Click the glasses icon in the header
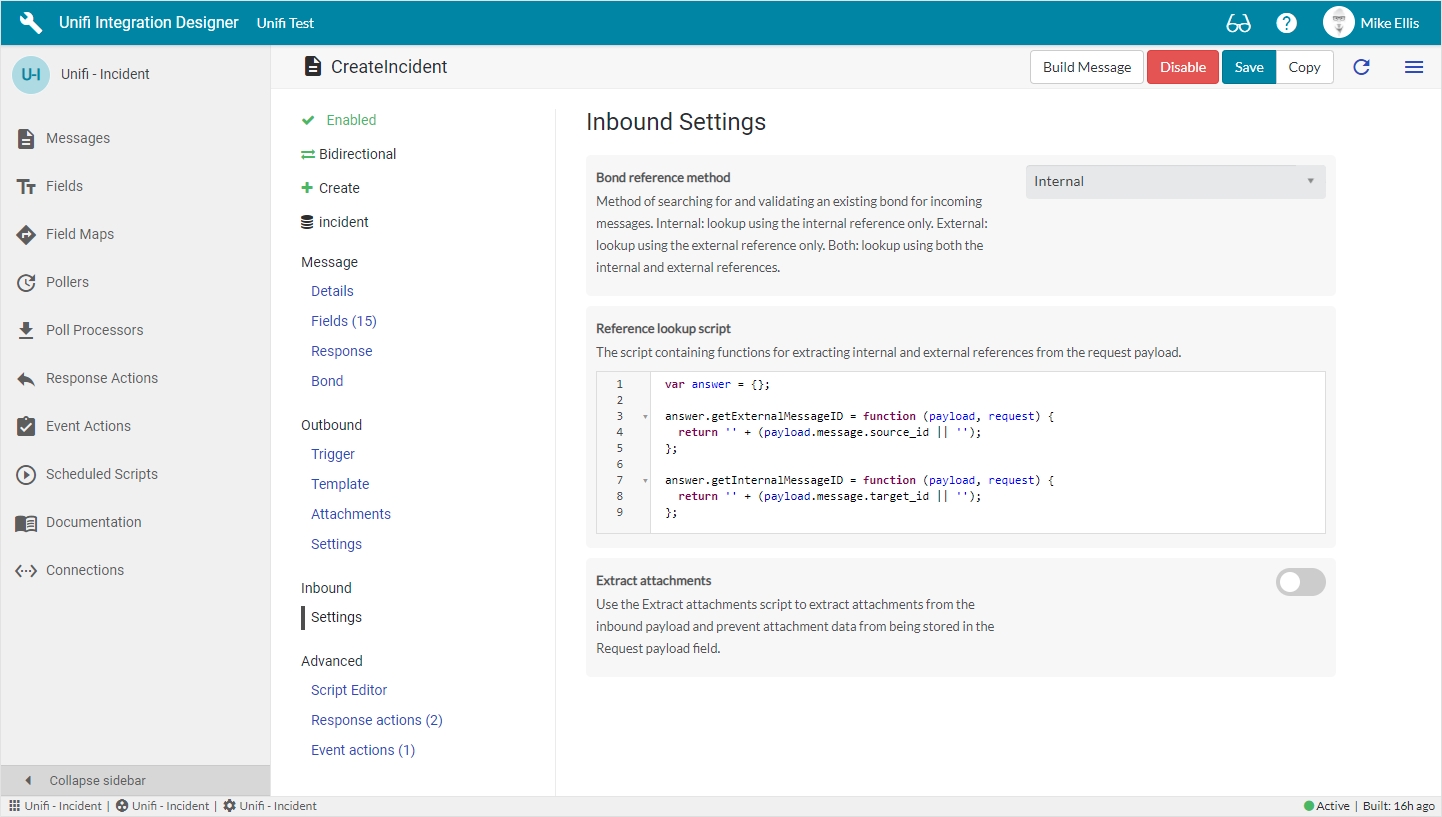Image resolution: width=1442 pixels, height=817 pixels. click(x=1238, y=23)
